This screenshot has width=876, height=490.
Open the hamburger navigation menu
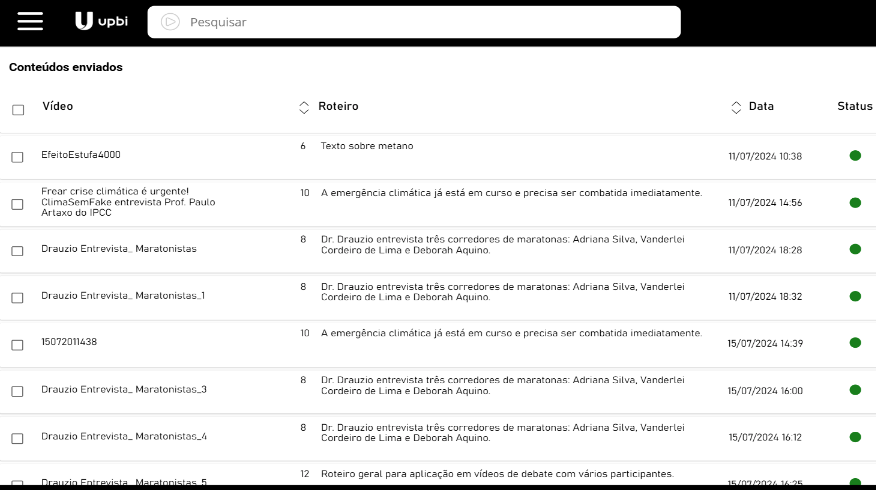tap(30, 21)
